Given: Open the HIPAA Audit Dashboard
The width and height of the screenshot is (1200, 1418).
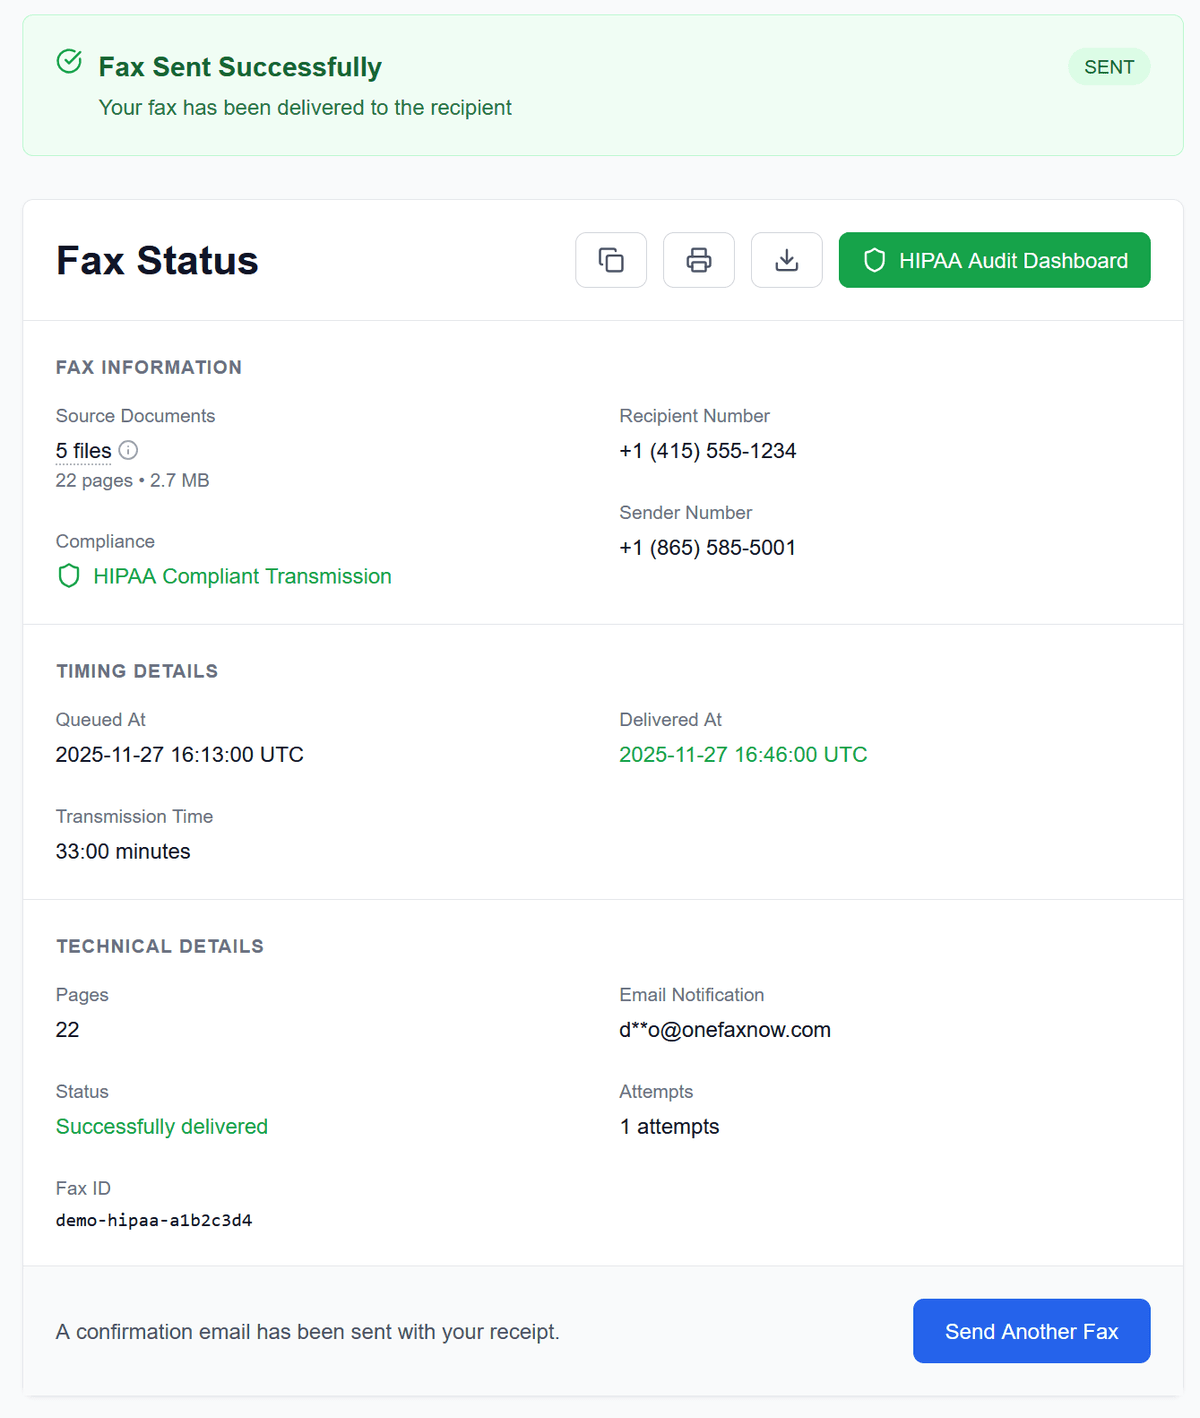Looking at the screenshot, I should (994, 260).
